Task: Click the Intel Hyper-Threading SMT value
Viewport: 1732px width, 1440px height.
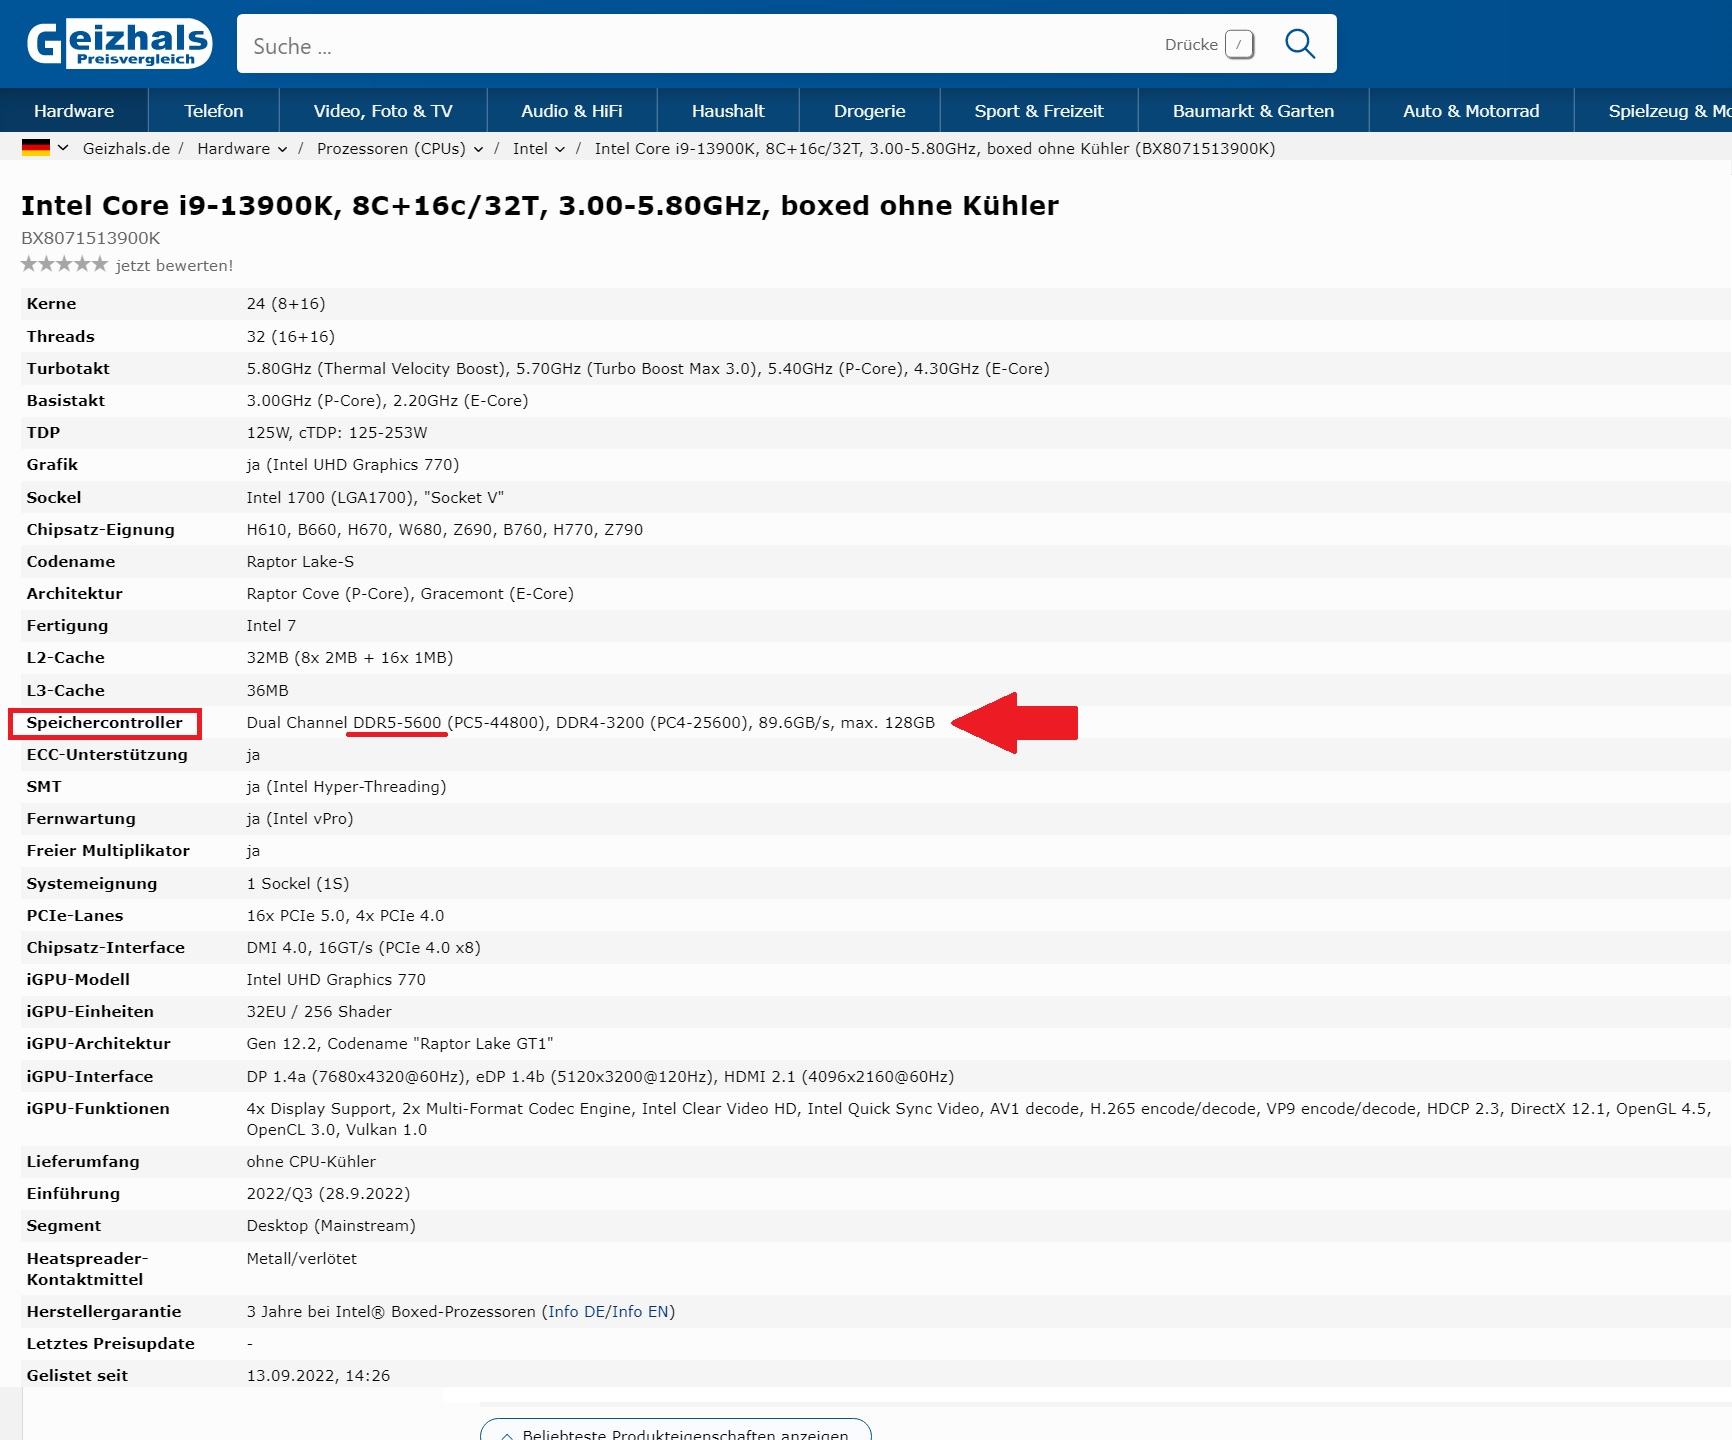Action: pyautogui.click(x=346, y=787)
